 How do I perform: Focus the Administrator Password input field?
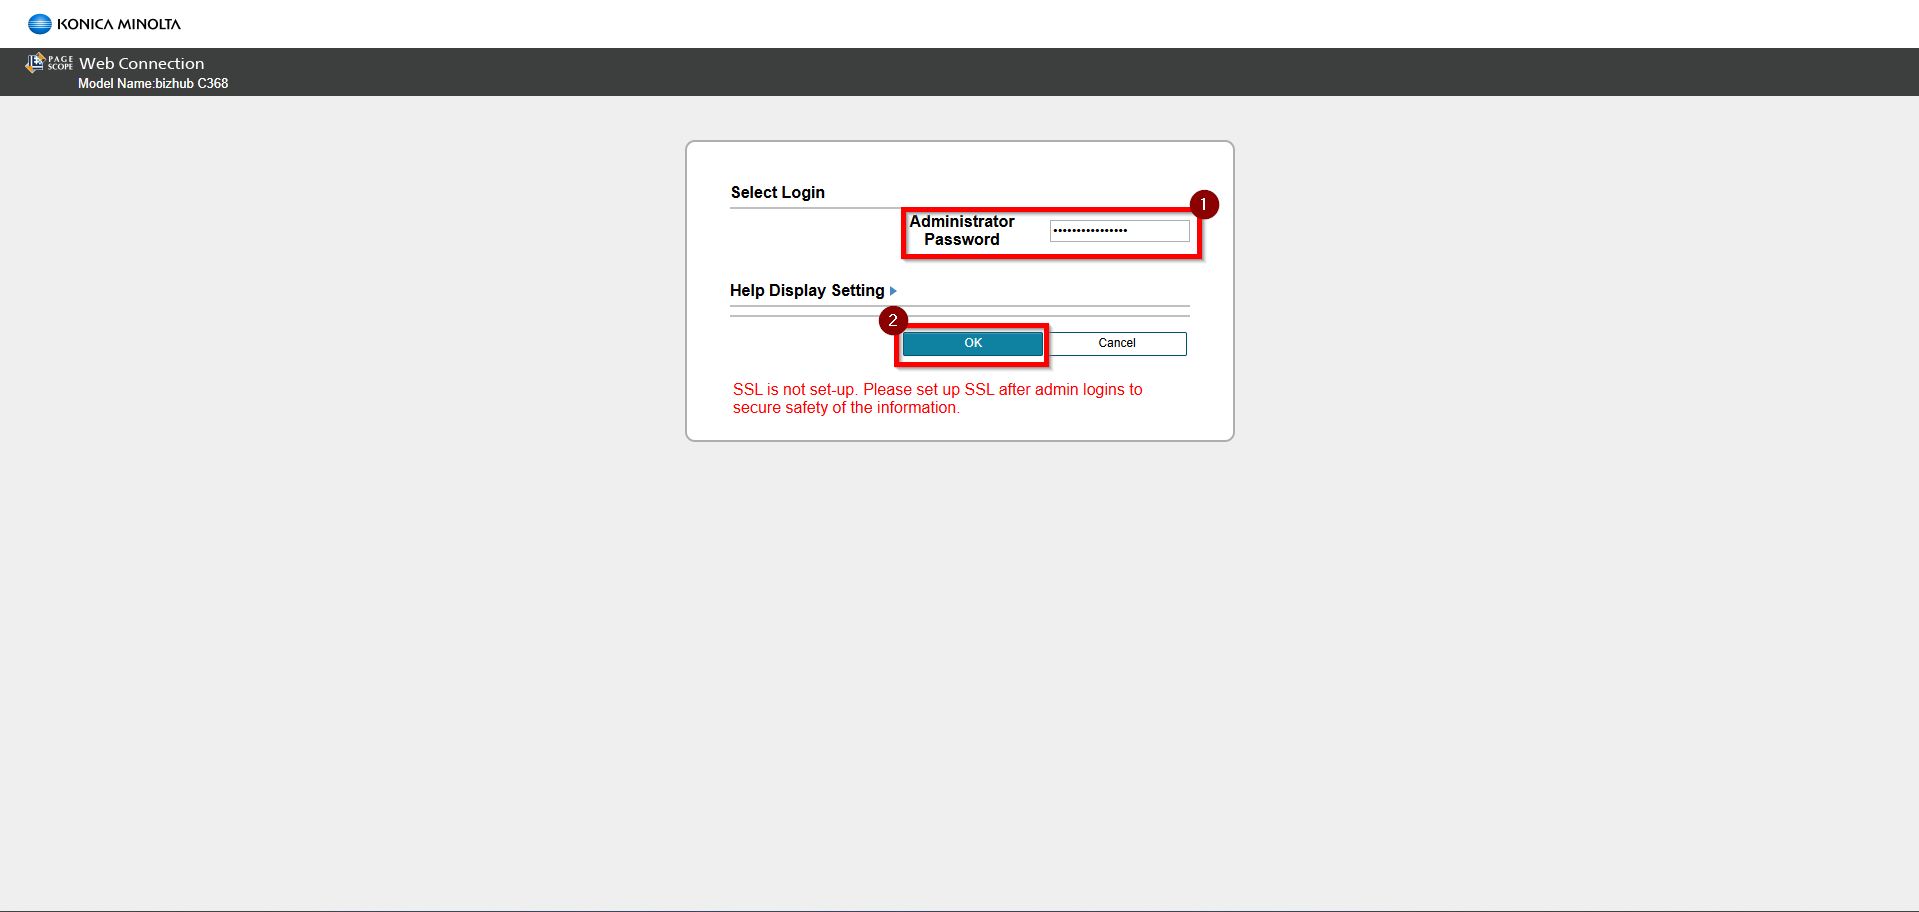pyautogui.click(x=1119, y=231)
